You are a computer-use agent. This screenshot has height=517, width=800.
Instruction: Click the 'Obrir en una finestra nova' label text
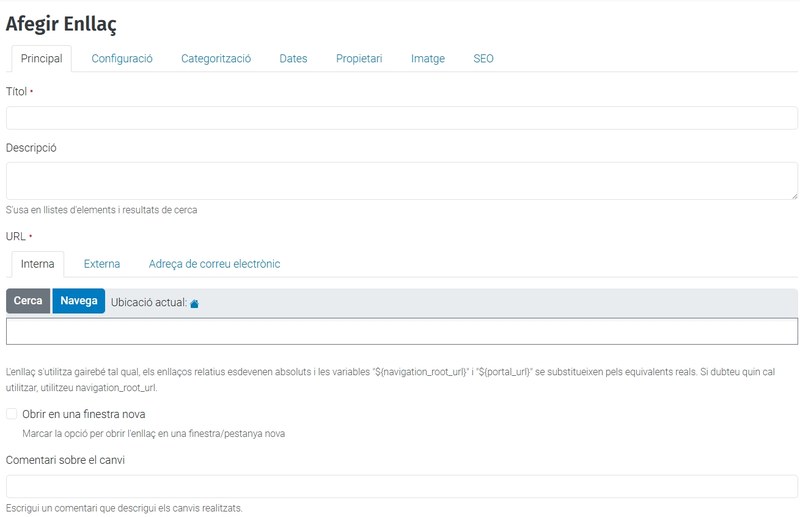84,414
